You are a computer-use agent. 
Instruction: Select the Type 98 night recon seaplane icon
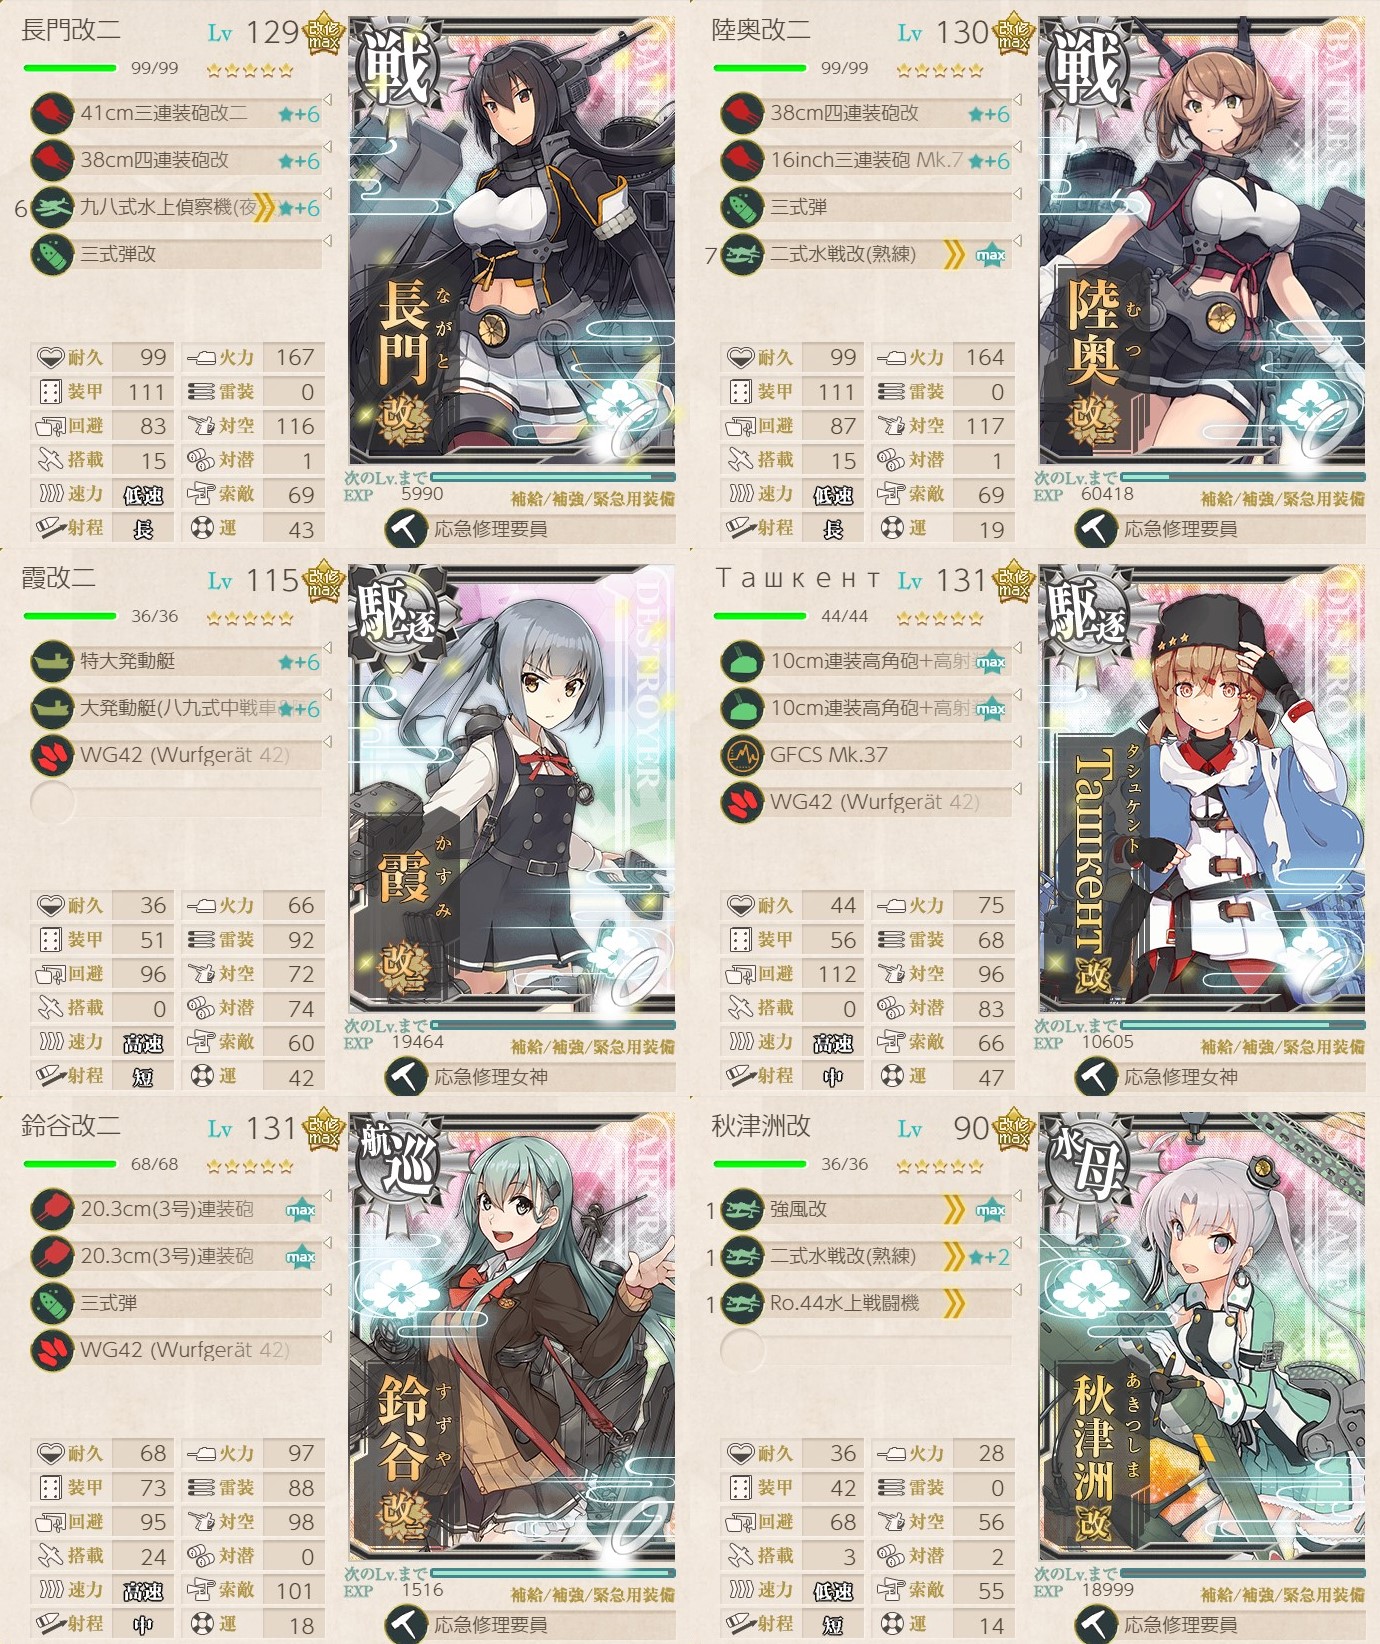coord(52,207)
